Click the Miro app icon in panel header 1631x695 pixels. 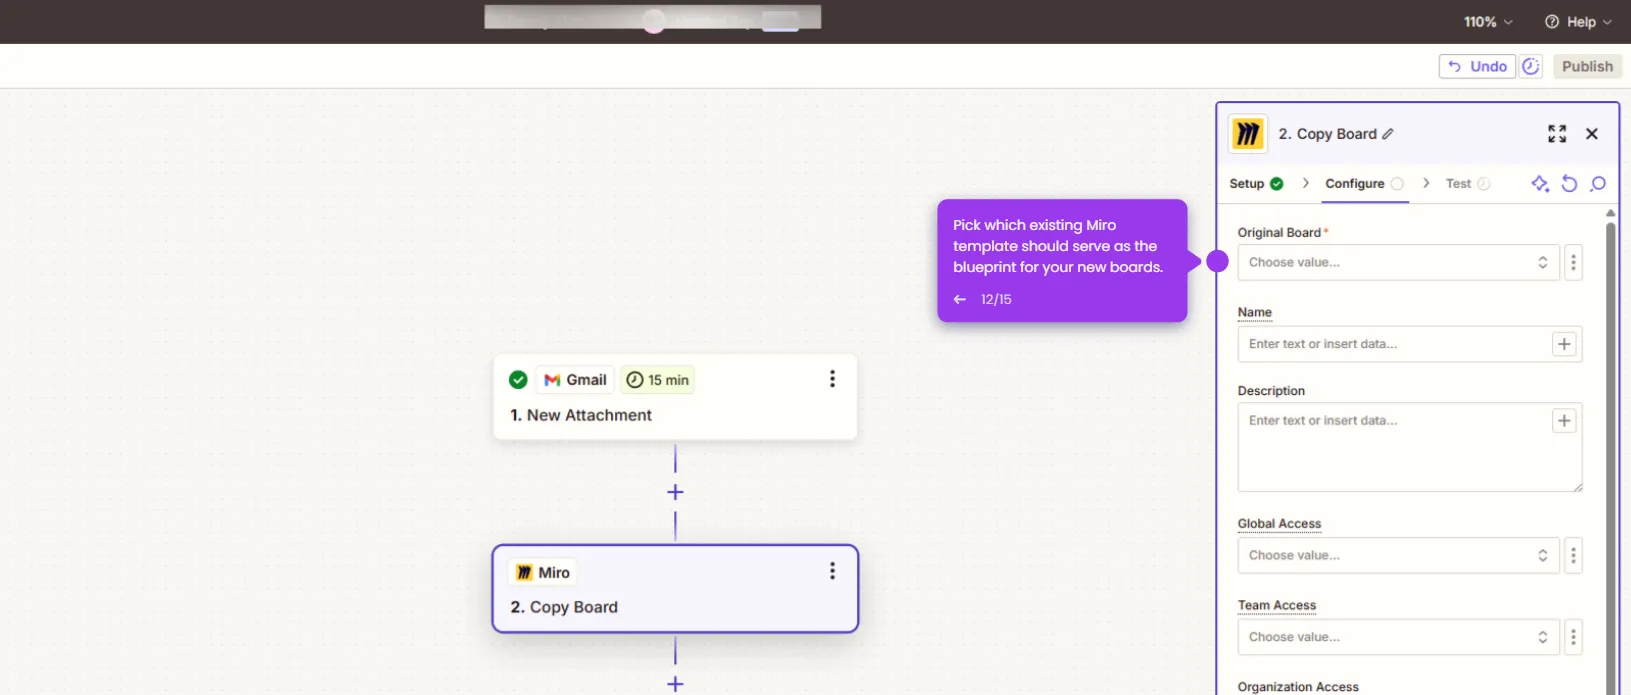pyautogui.click(x=1247, y=134)
